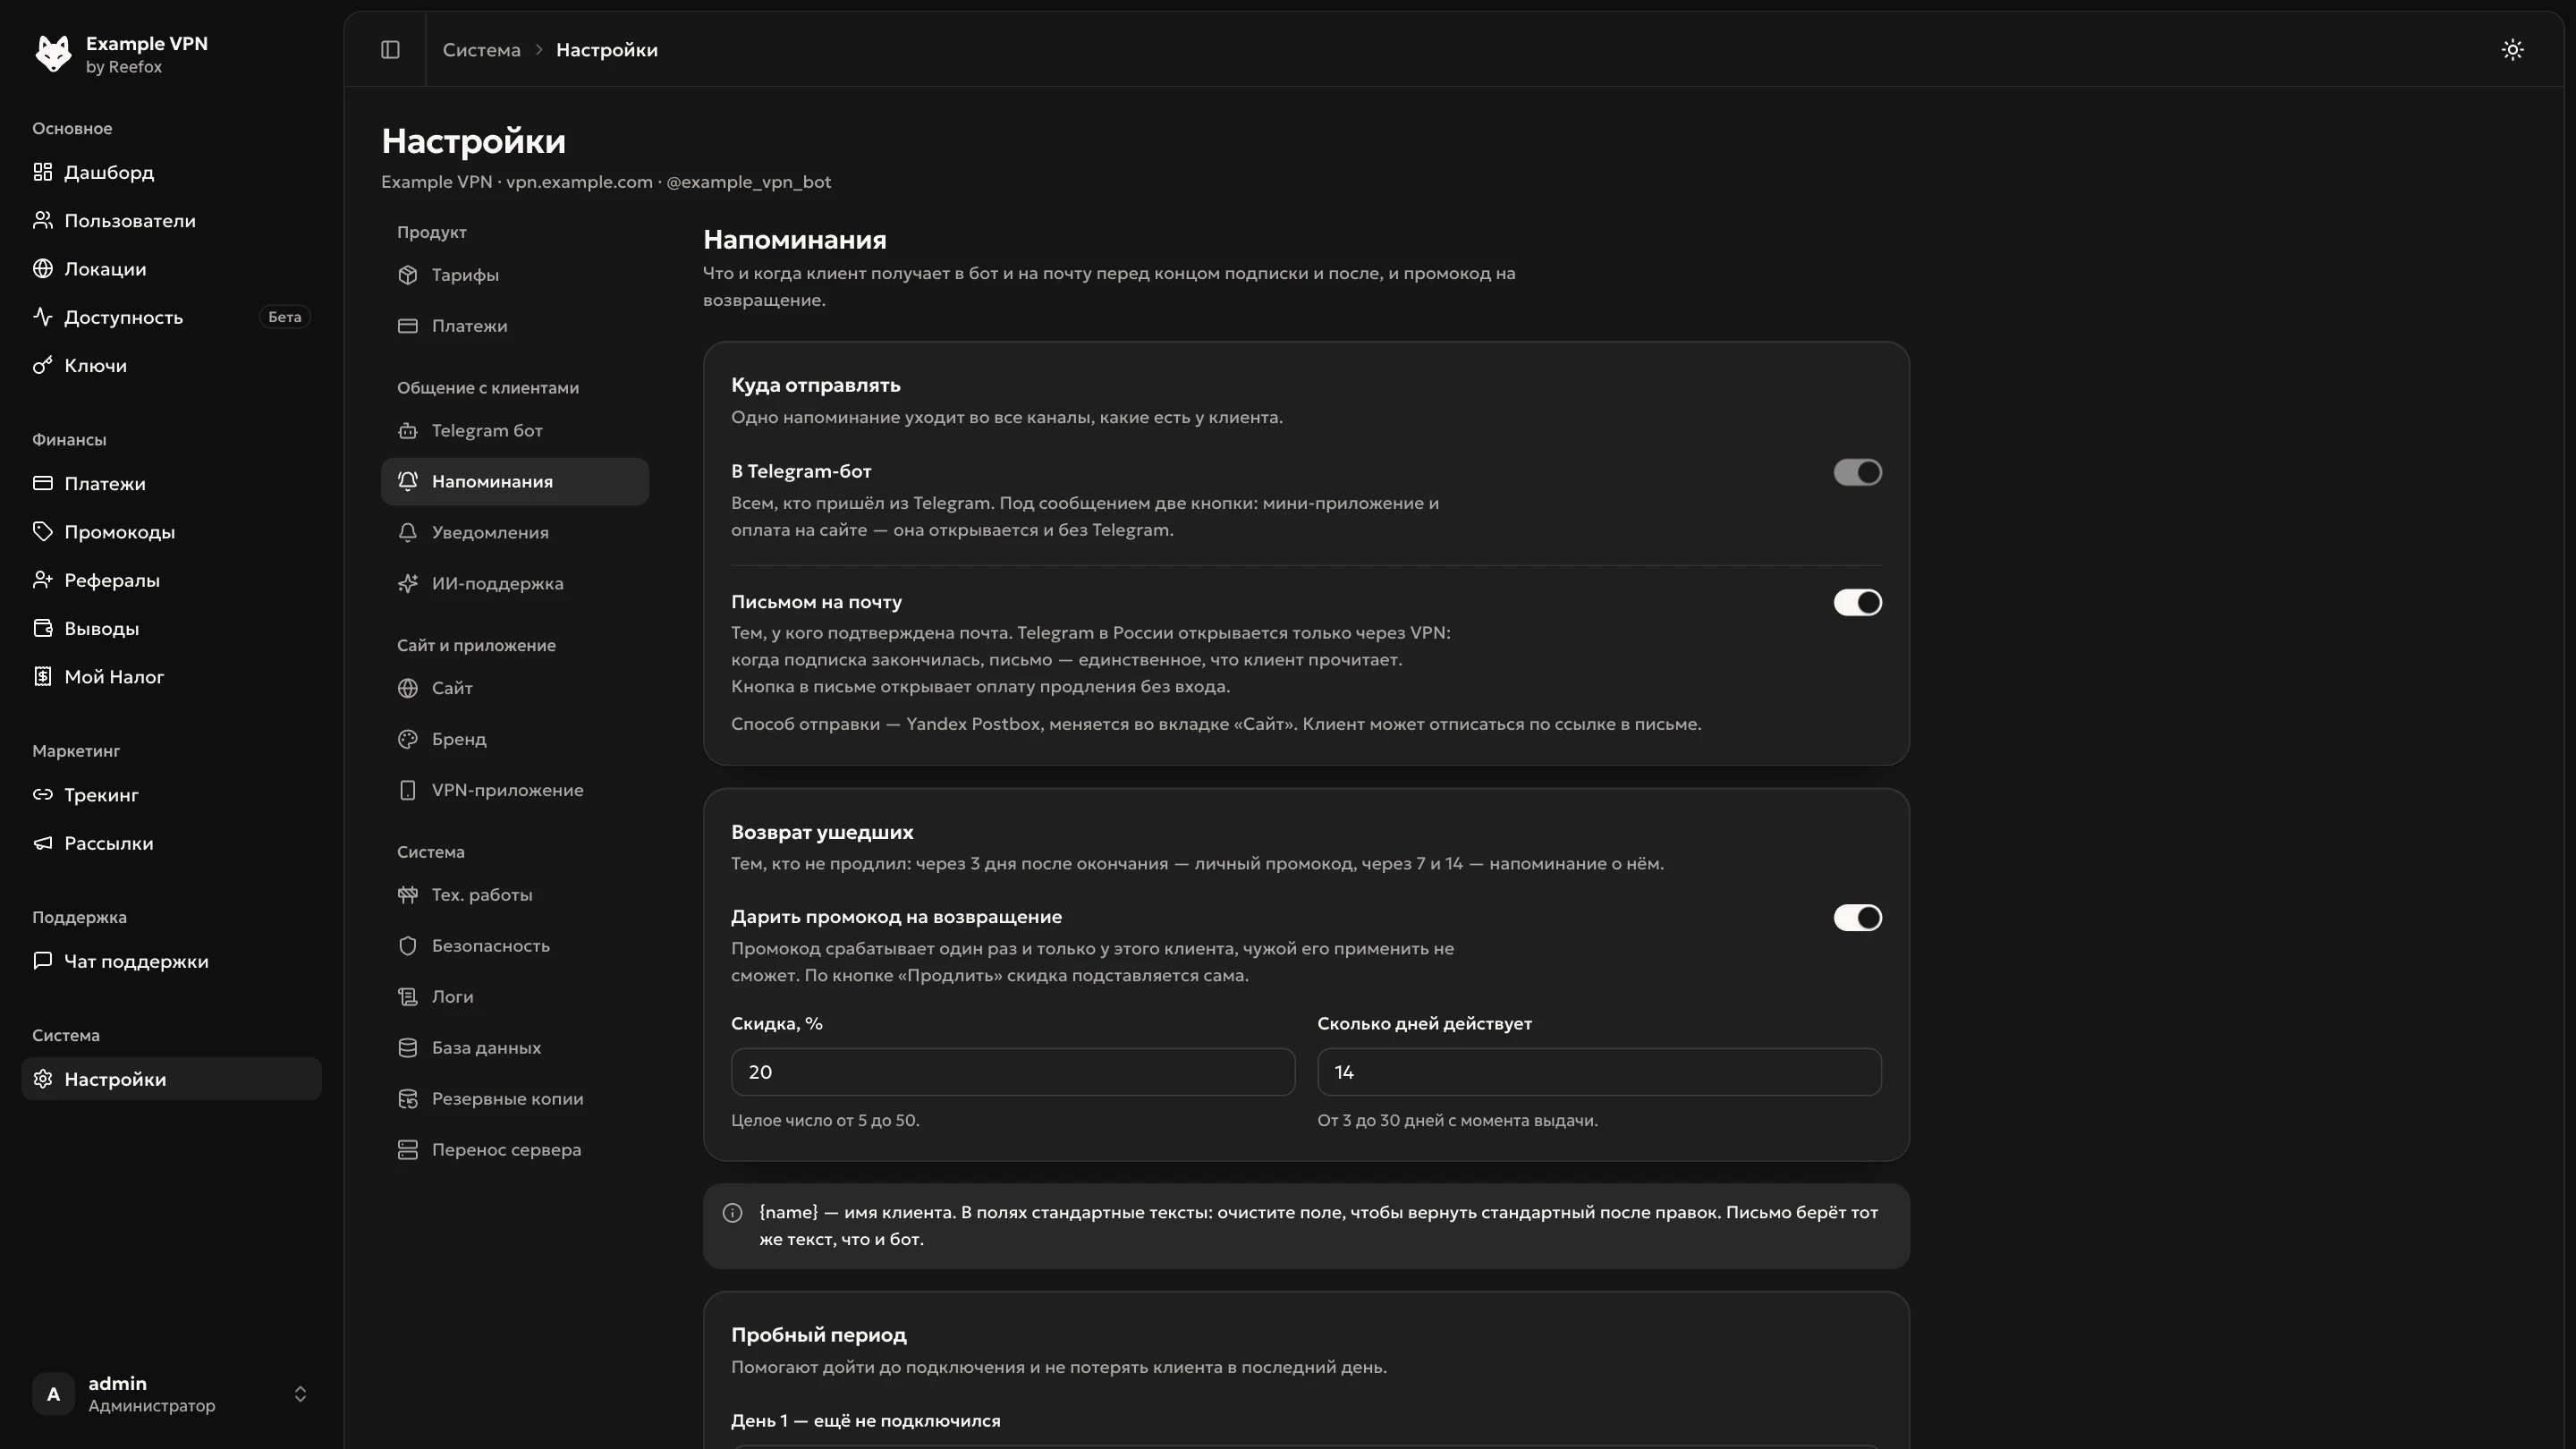This screenshot has width=2576, height=1449.
Task: Open Выводы in the sidebar
Action: point(171,628)
